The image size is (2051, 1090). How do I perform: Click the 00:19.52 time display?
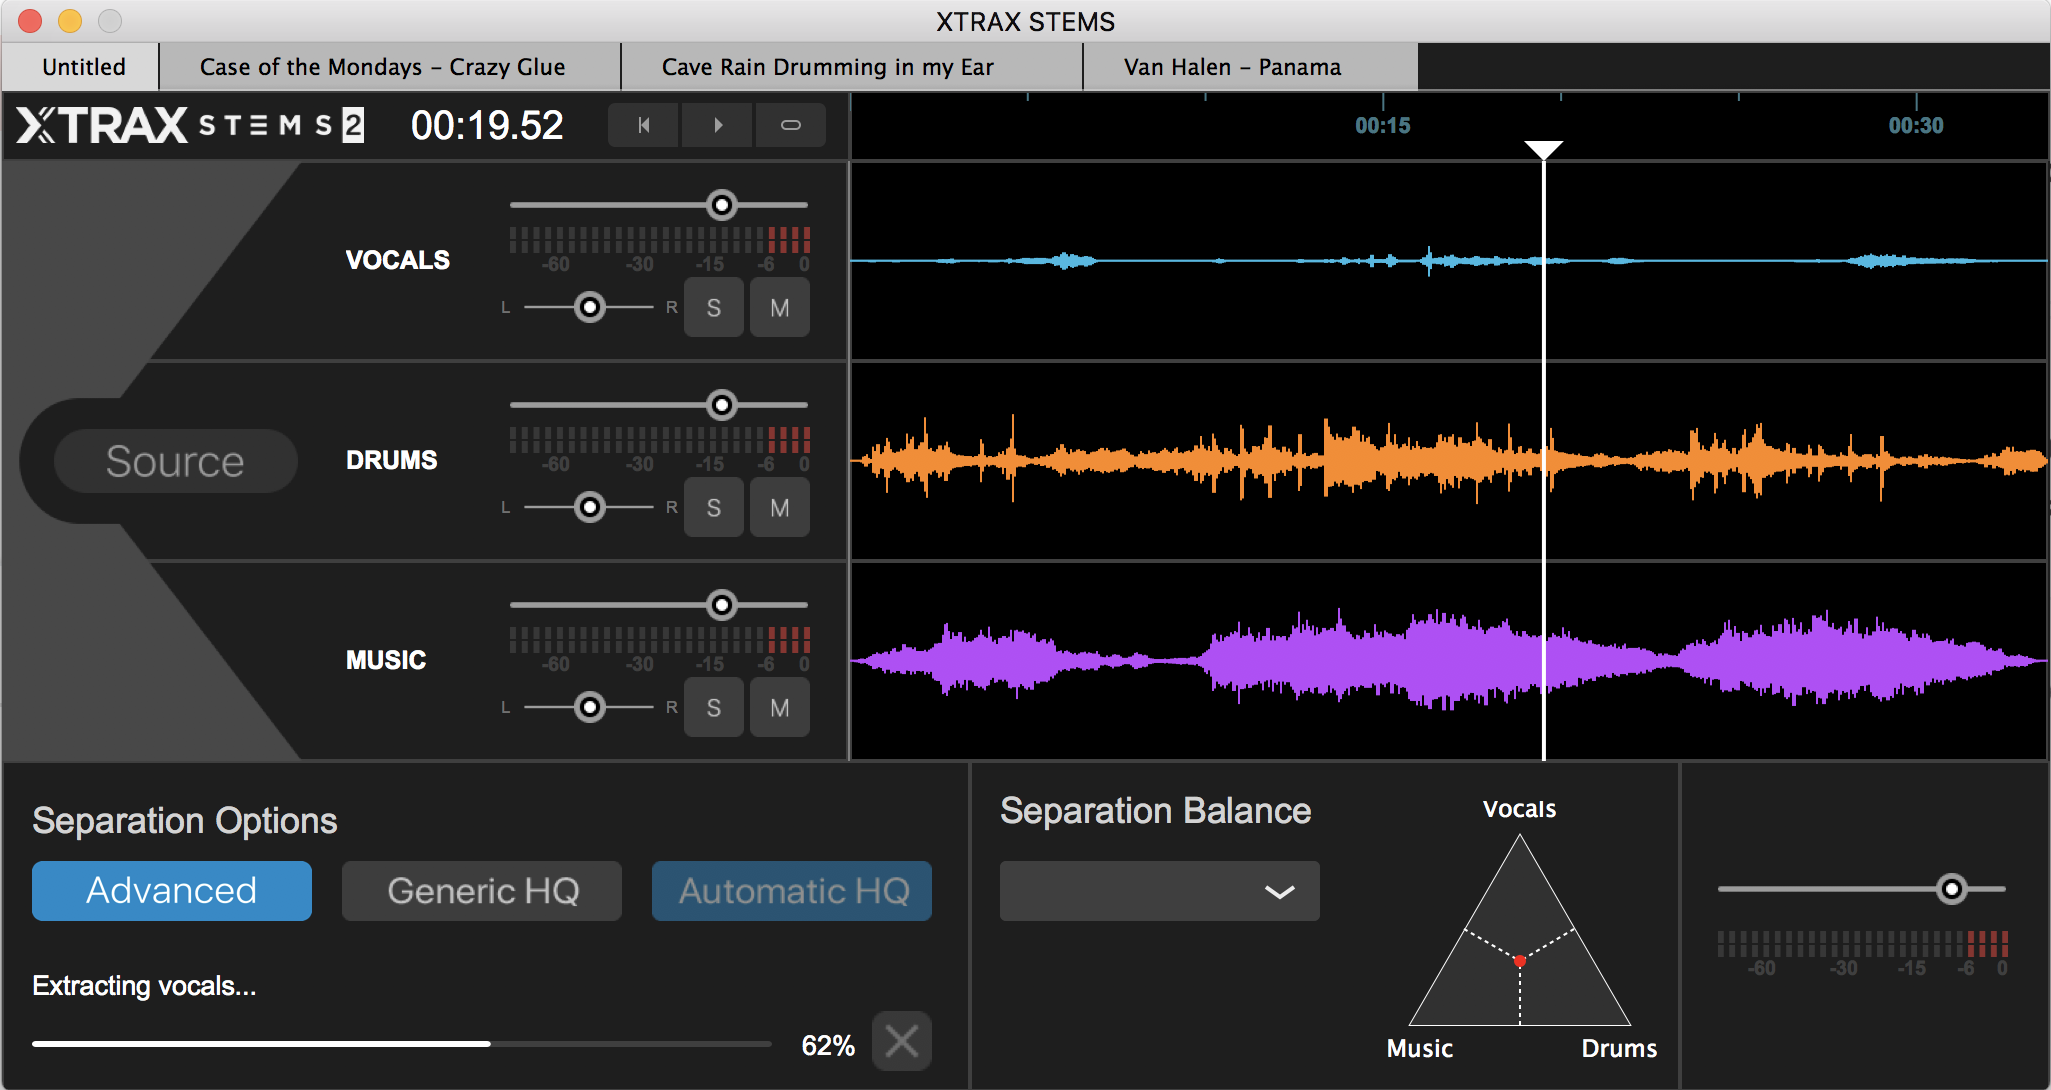(x=487, y=125)
